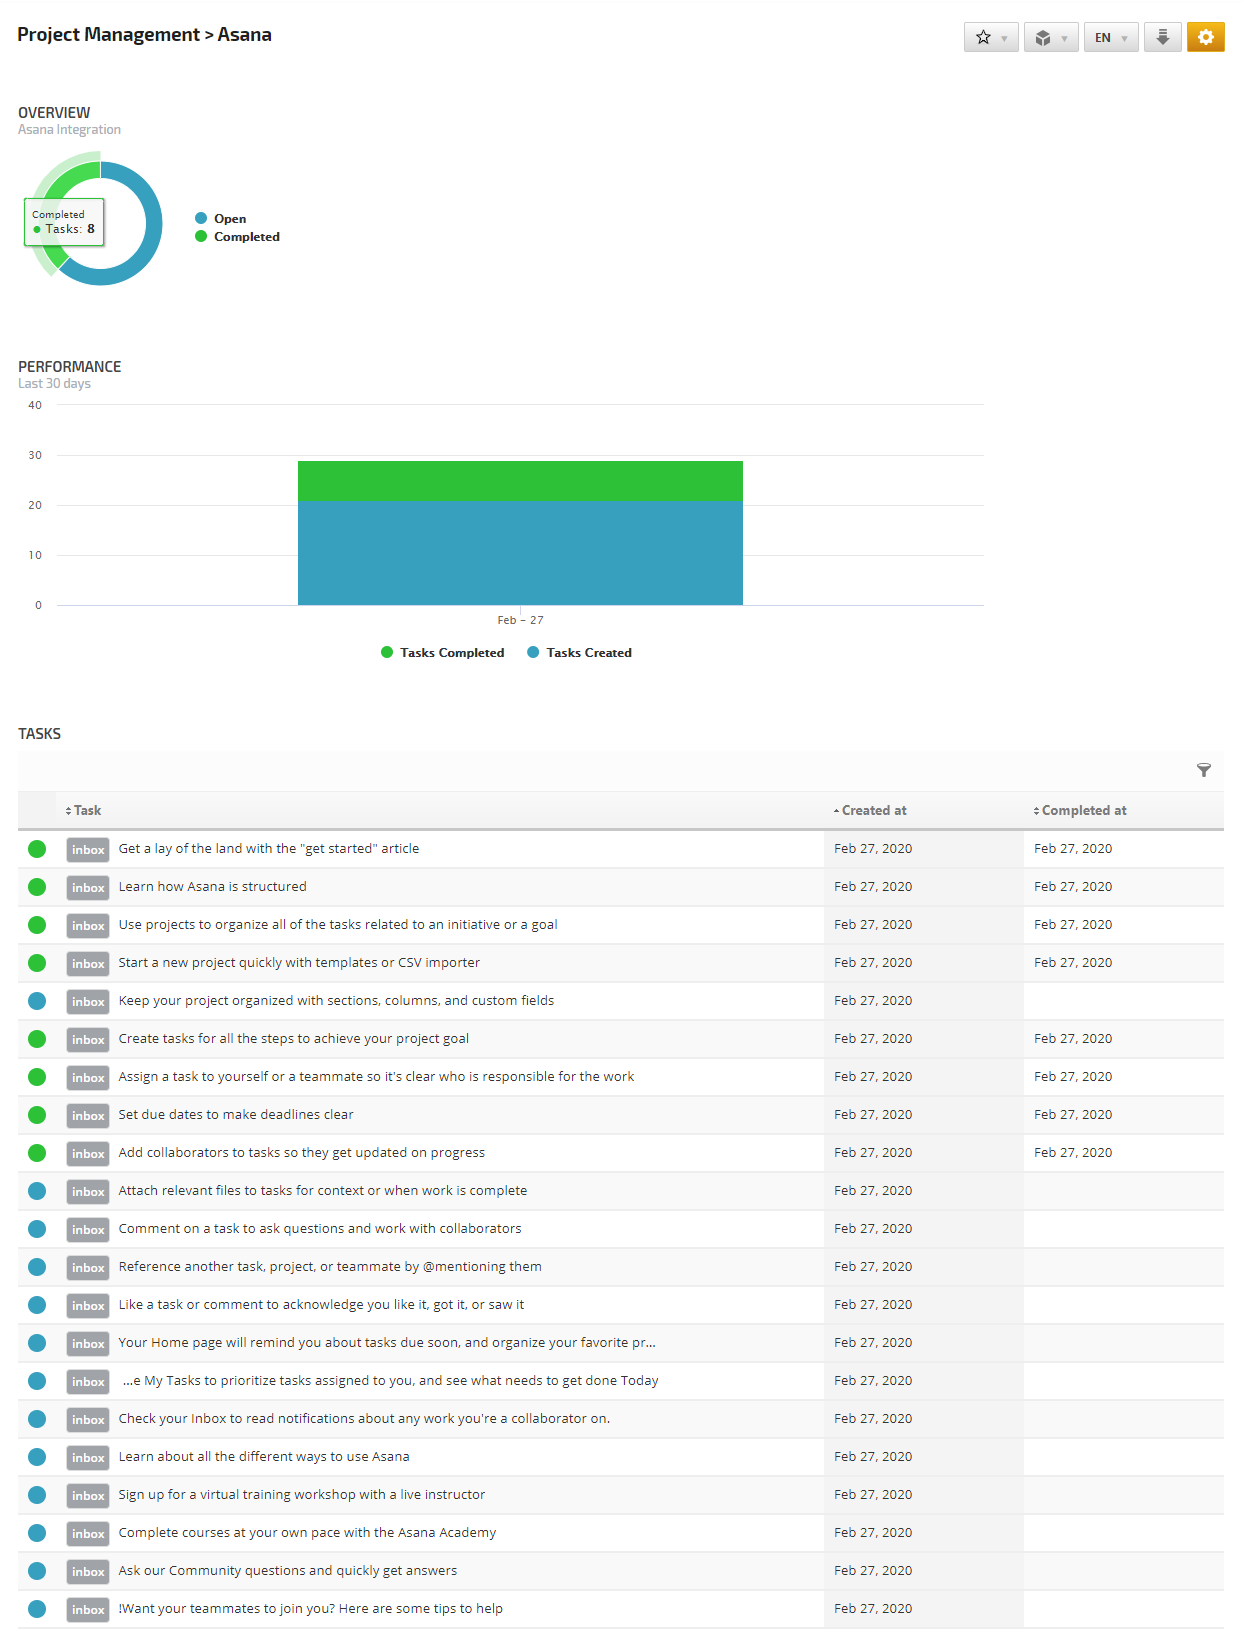Click status dot for 'Set due dates' task
This screenshot has height=1652, width=1245.
pyautogui.click(x=37, y=1115)
